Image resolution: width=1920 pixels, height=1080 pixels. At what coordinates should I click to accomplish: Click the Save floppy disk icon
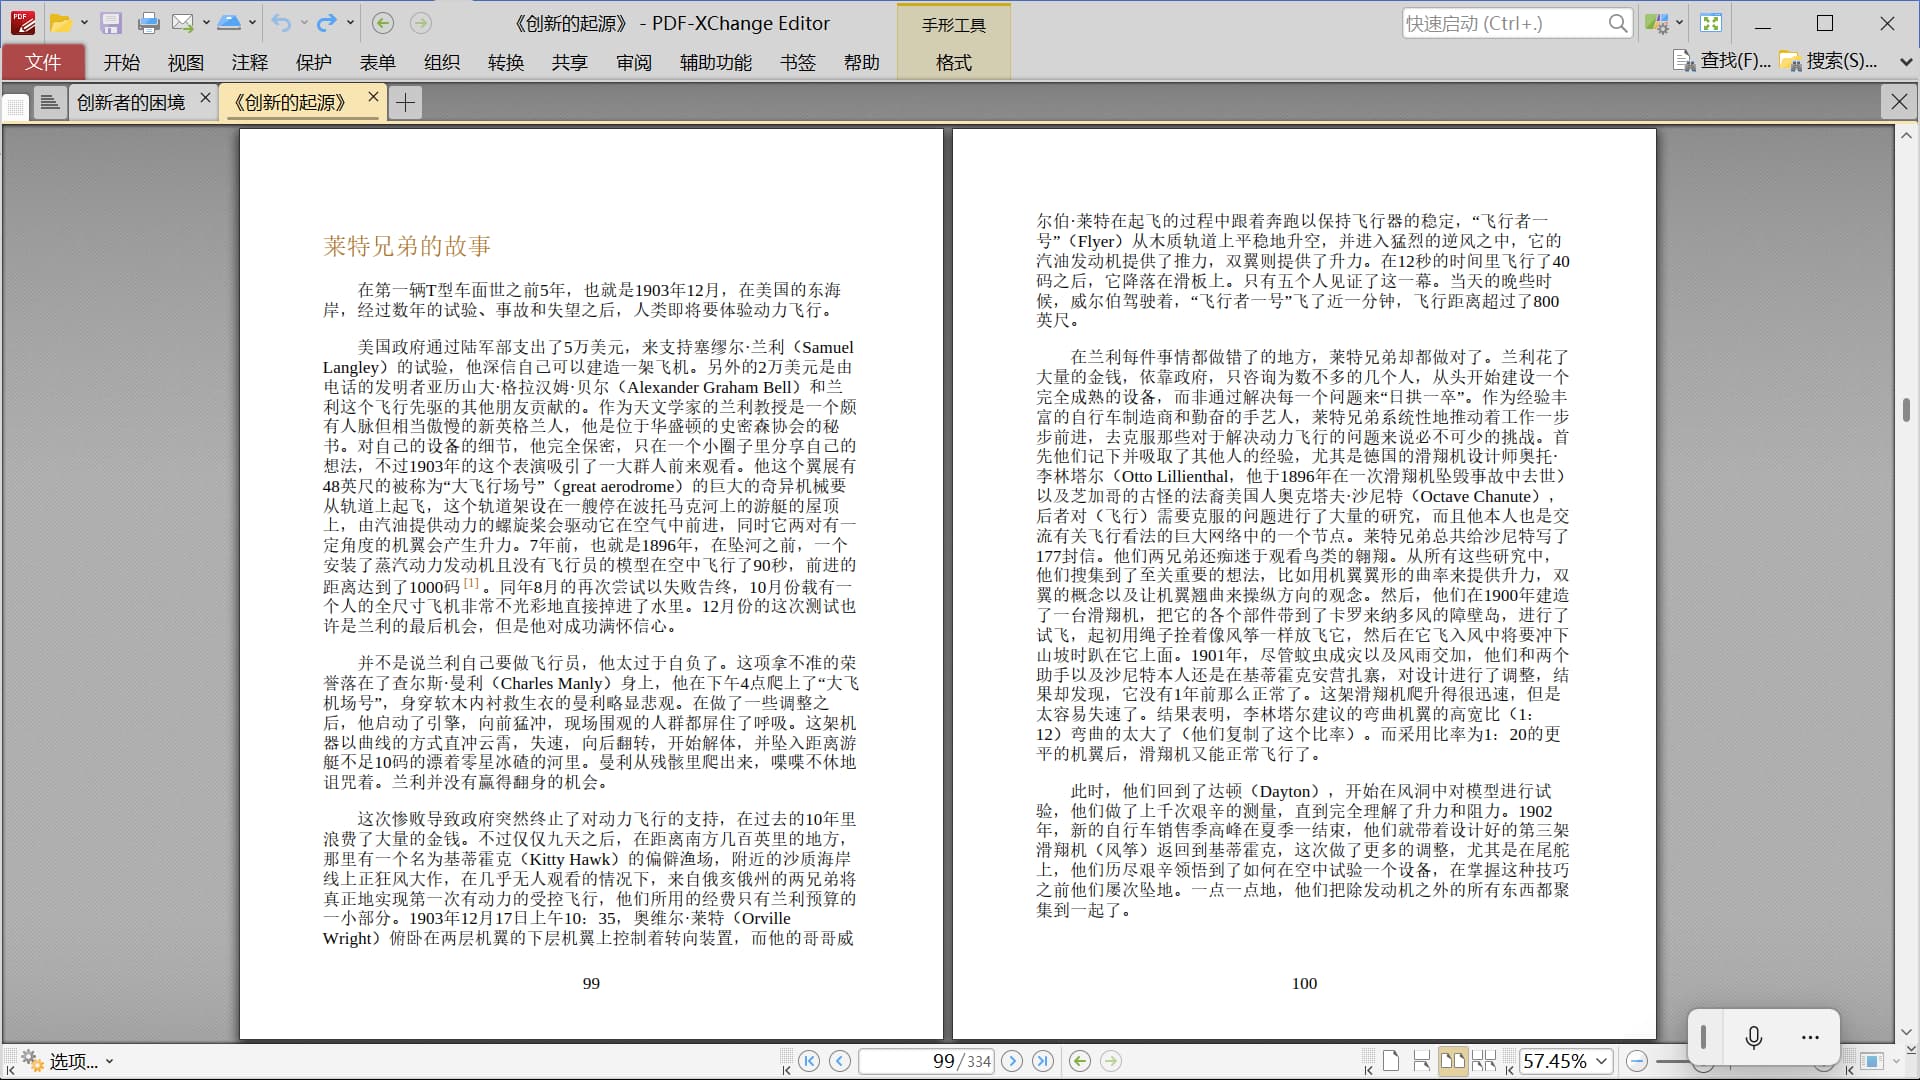click(111, 23)
